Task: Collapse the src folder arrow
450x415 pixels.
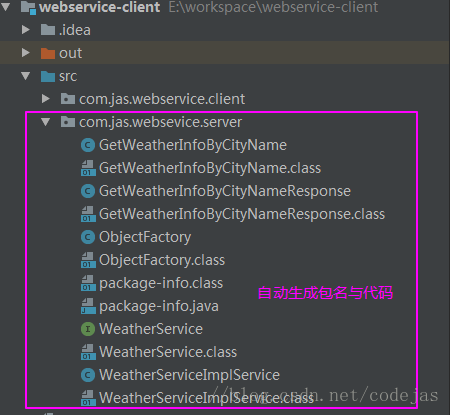Action: coord(26,76)
